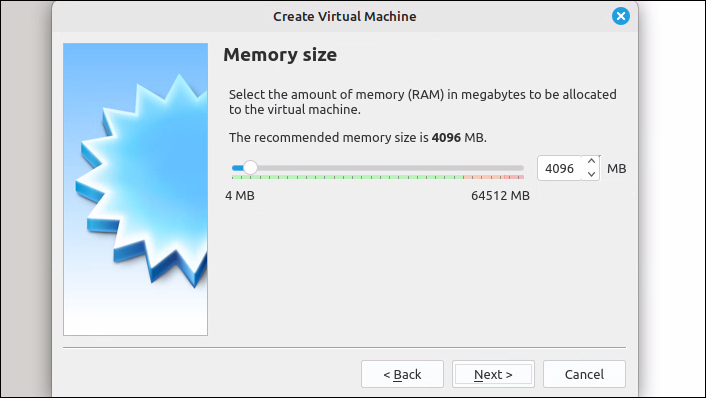Click the 'Select the amount of memory' description
Viewport: 706px width, 398px height.
[422, 102]
